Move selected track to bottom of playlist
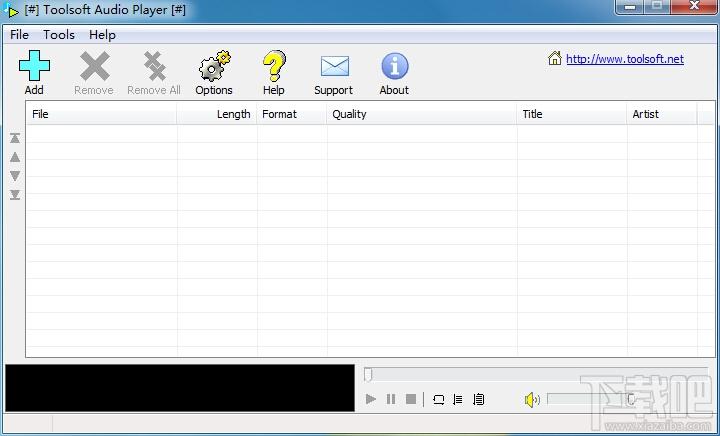 [15, 195]
